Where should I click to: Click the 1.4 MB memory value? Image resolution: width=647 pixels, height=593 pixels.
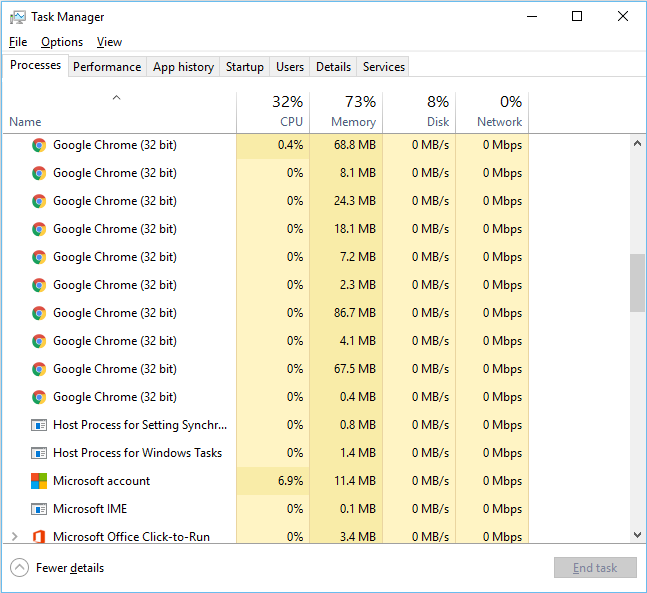[358, 453]
